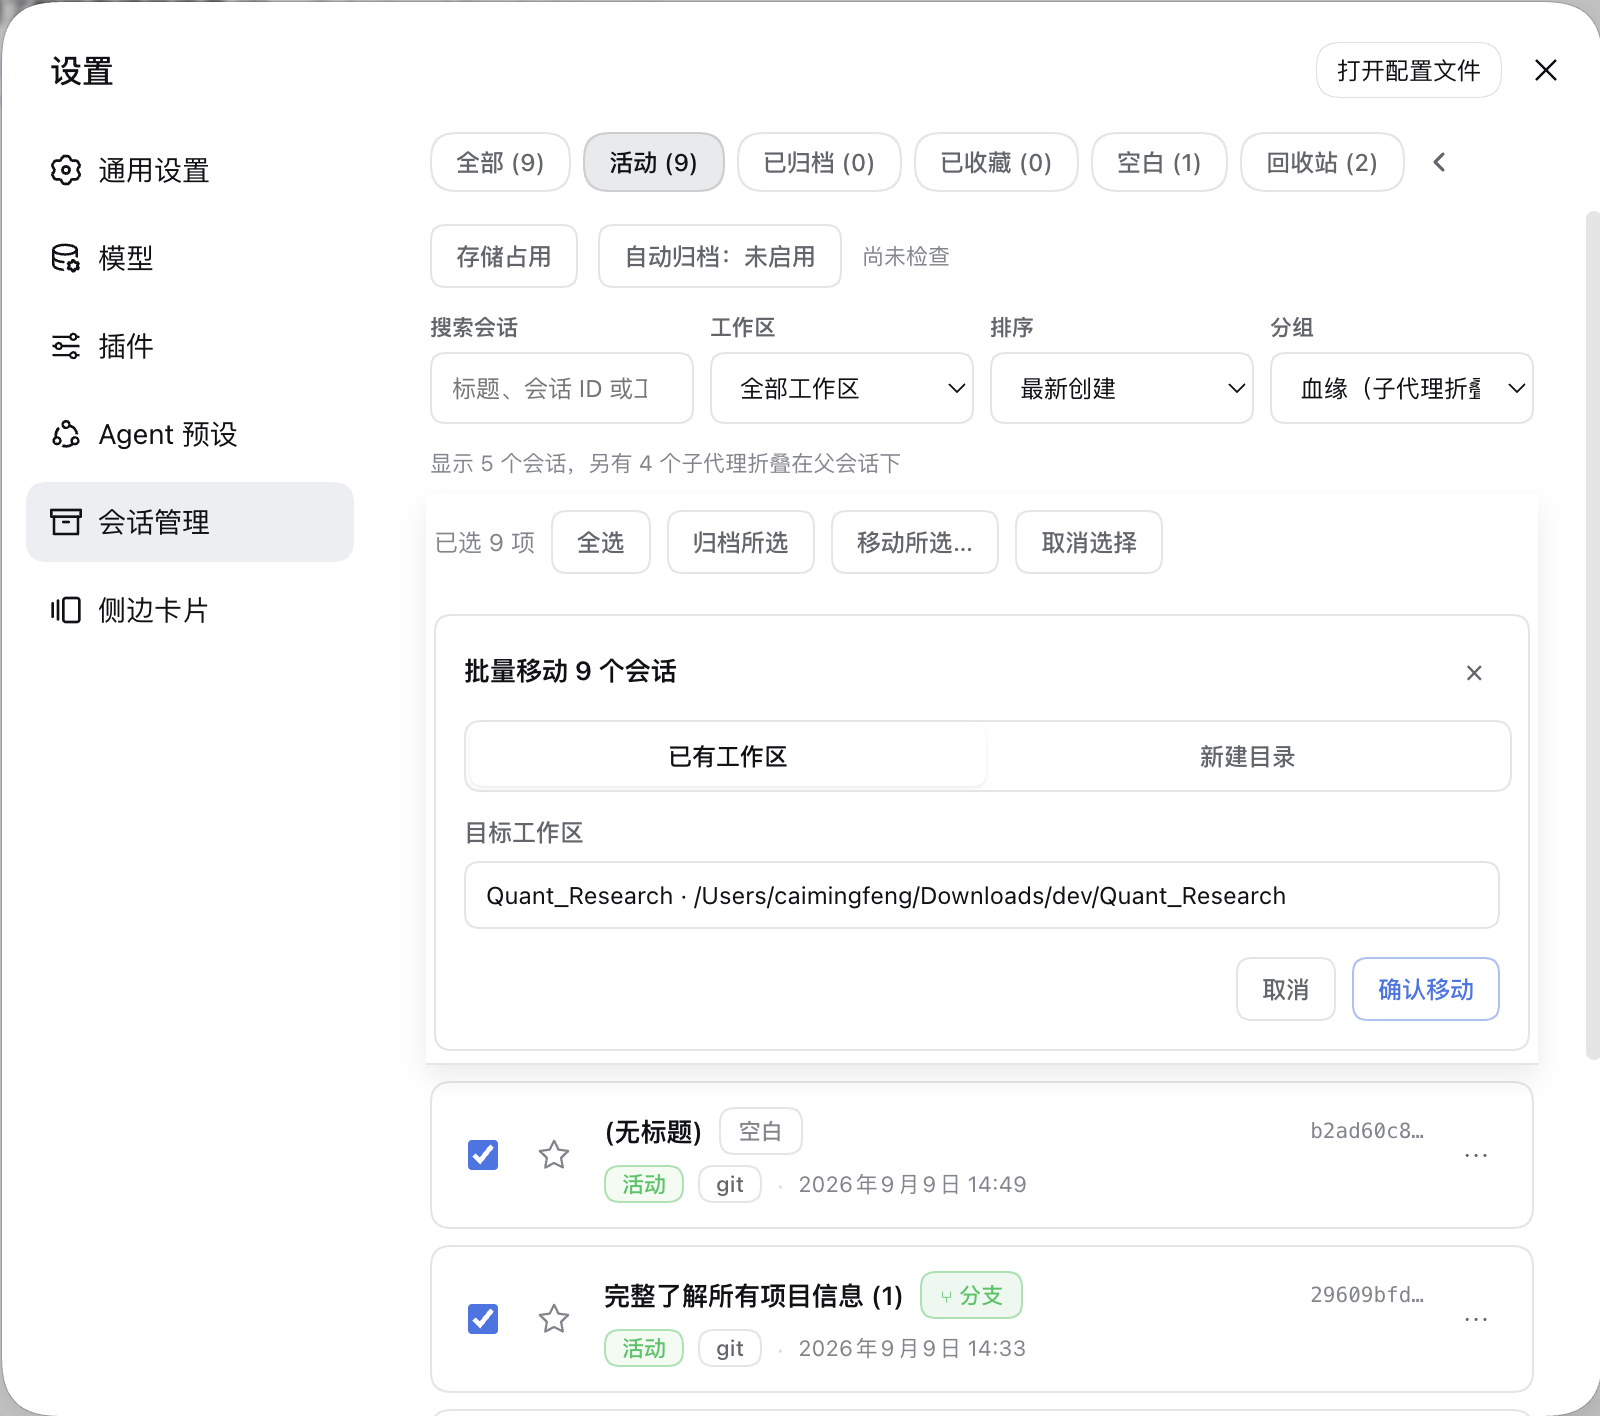The height and width of the screenshot is (1416, 1600).
Task: Open the 插件 settings section
Action: point(190,346)
